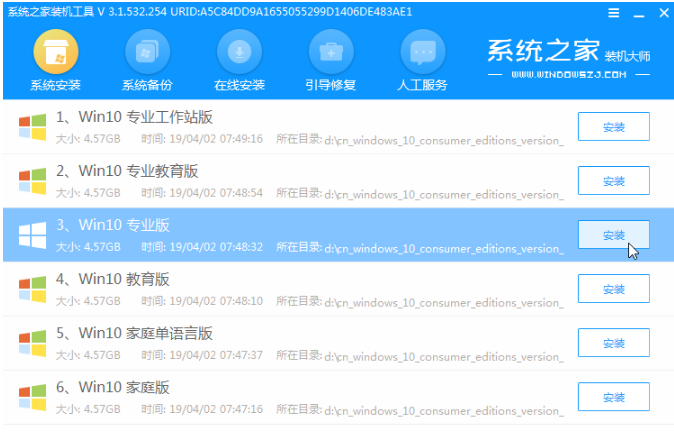674x439 pixels.
Task: Click the timestamp 19/04/02 07:48:10
Action: click(216, 301)
